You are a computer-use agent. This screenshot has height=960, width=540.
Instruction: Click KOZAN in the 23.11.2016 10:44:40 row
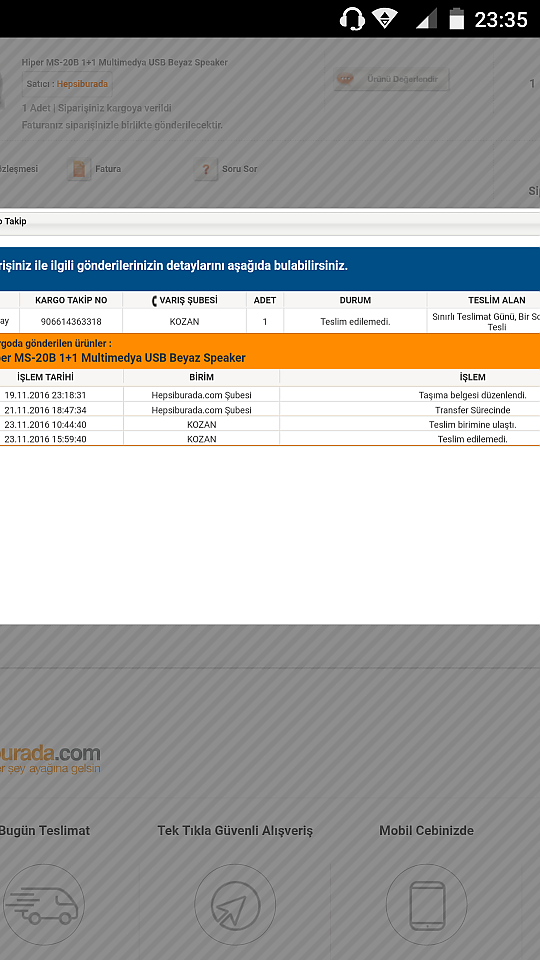(201, 424)
